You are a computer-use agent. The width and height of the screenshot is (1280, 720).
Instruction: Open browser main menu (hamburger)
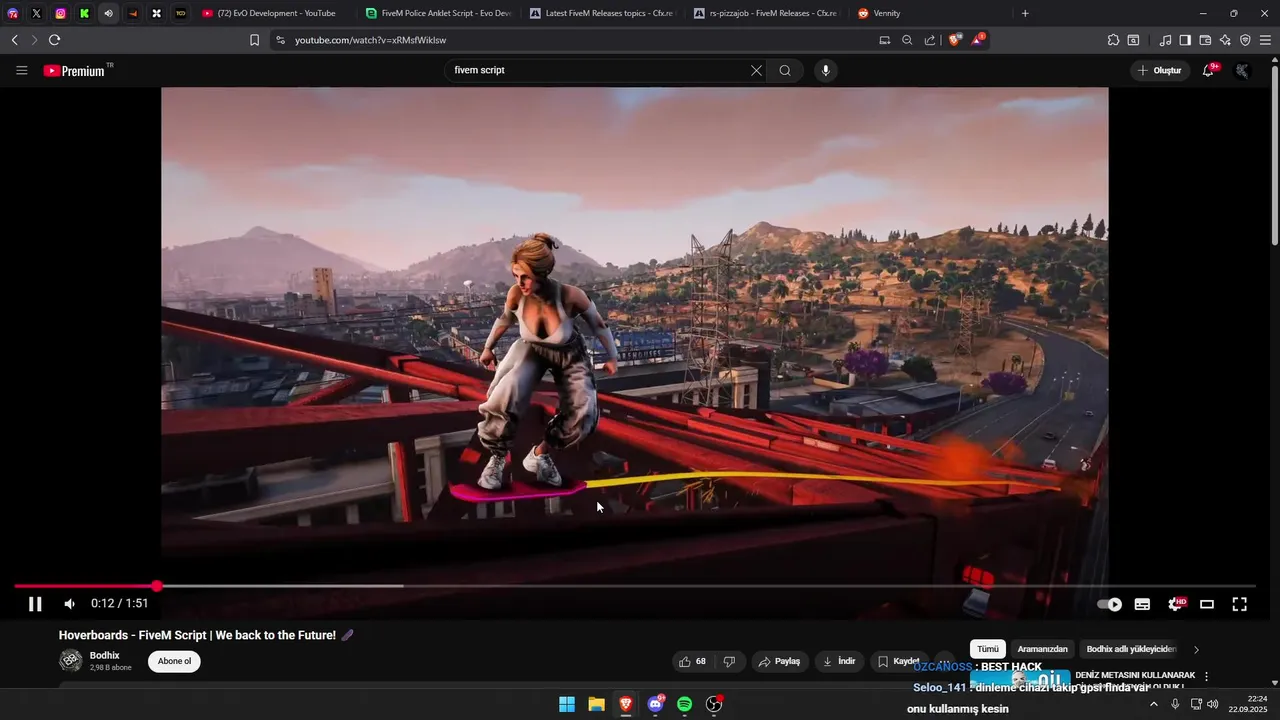[1265, 40]
